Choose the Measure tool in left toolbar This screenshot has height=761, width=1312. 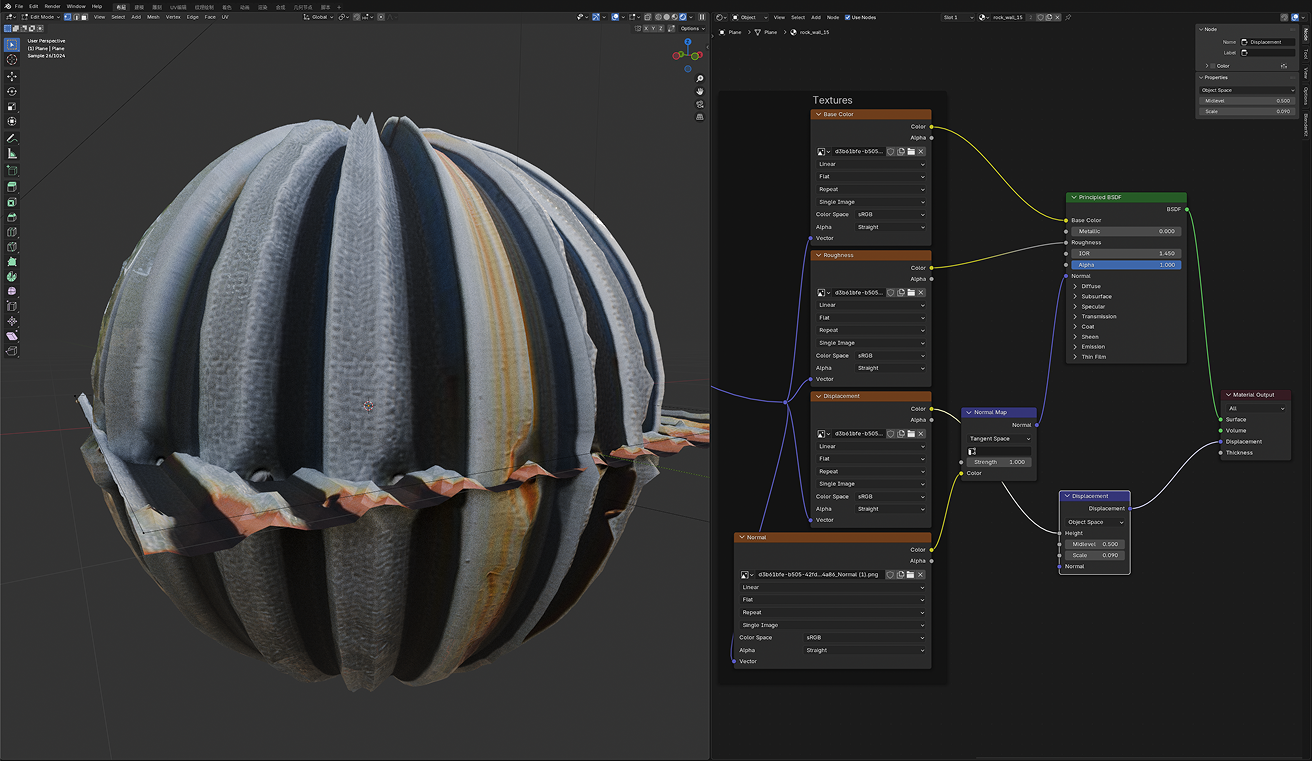[12, 154]
